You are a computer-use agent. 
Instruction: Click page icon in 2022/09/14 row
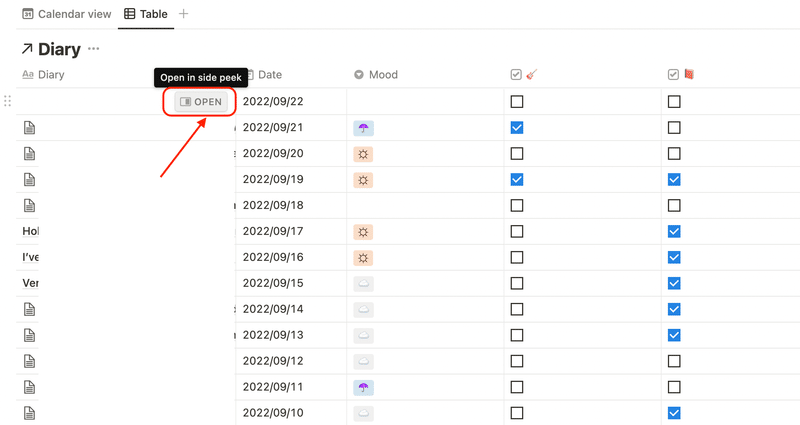pos(30,309)
